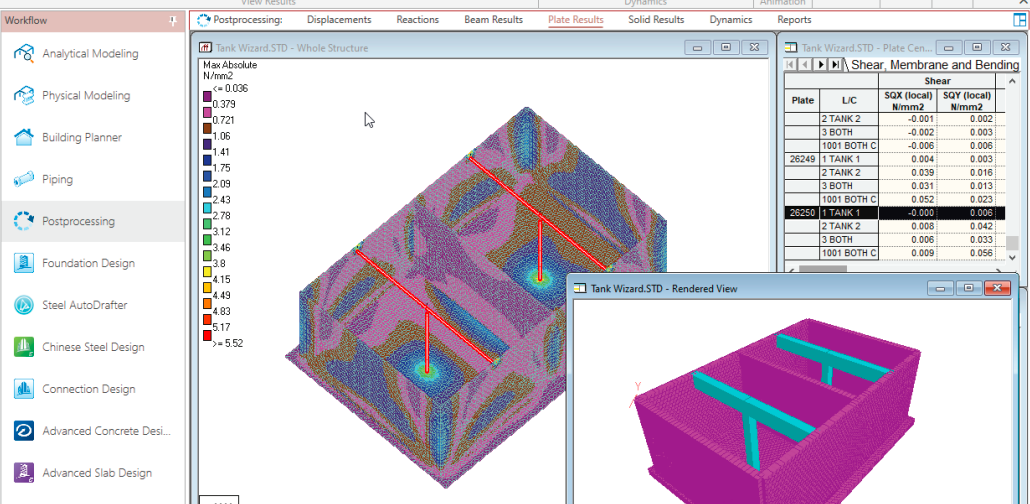Click Rendered View window title icon
1030x504 pixels.
pyautogui.click(x=580, y=288)
